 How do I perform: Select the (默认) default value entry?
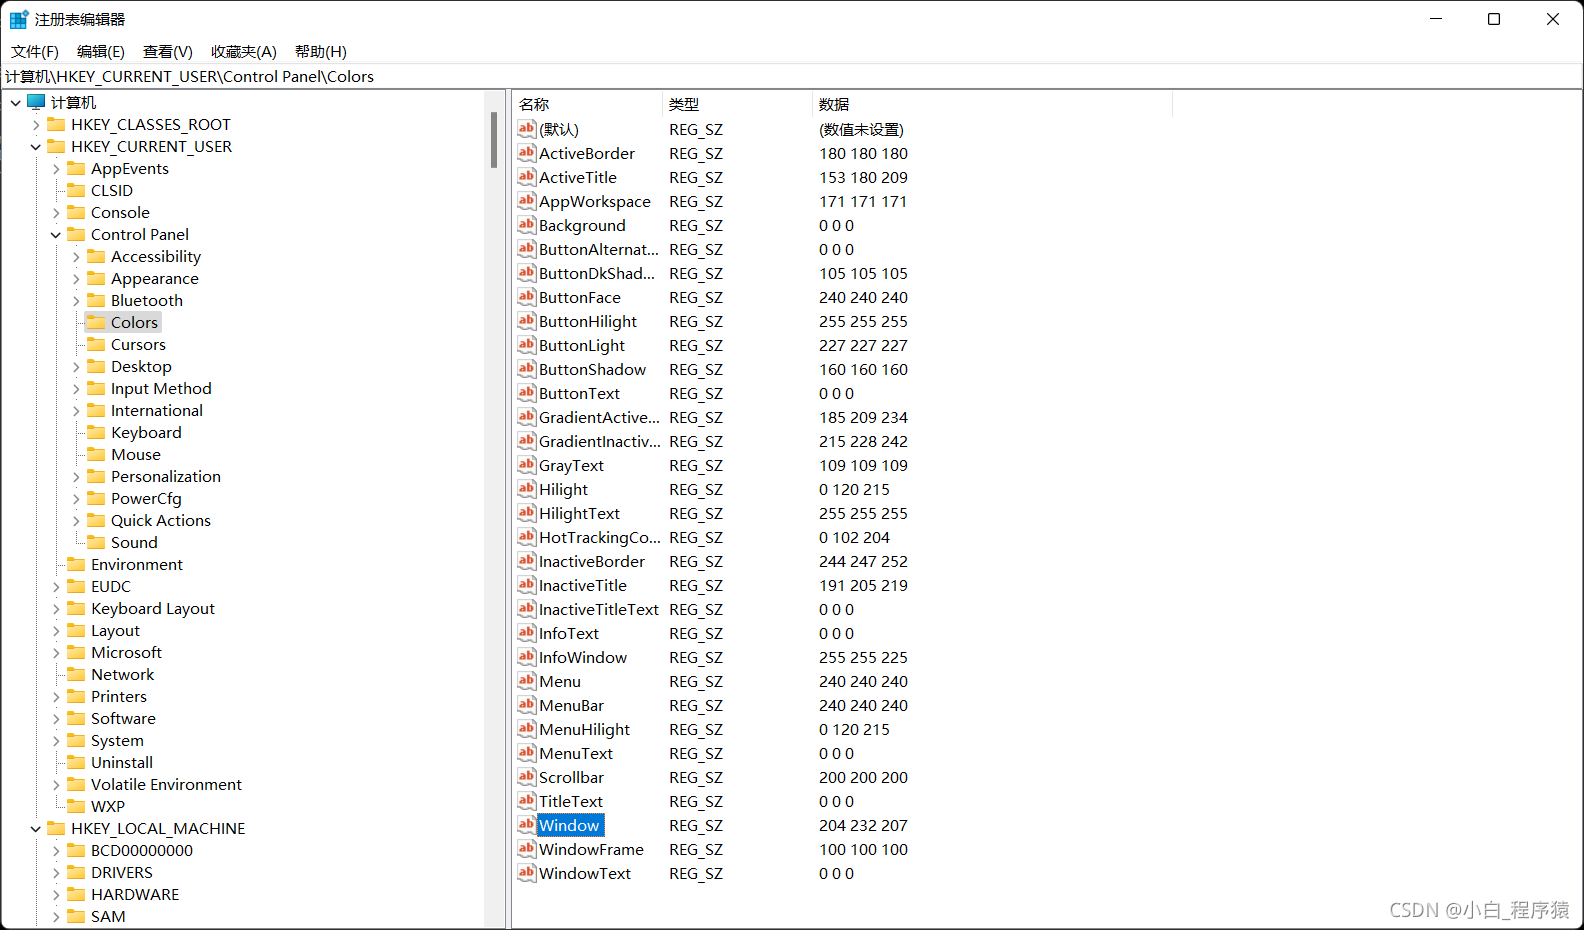559,129
